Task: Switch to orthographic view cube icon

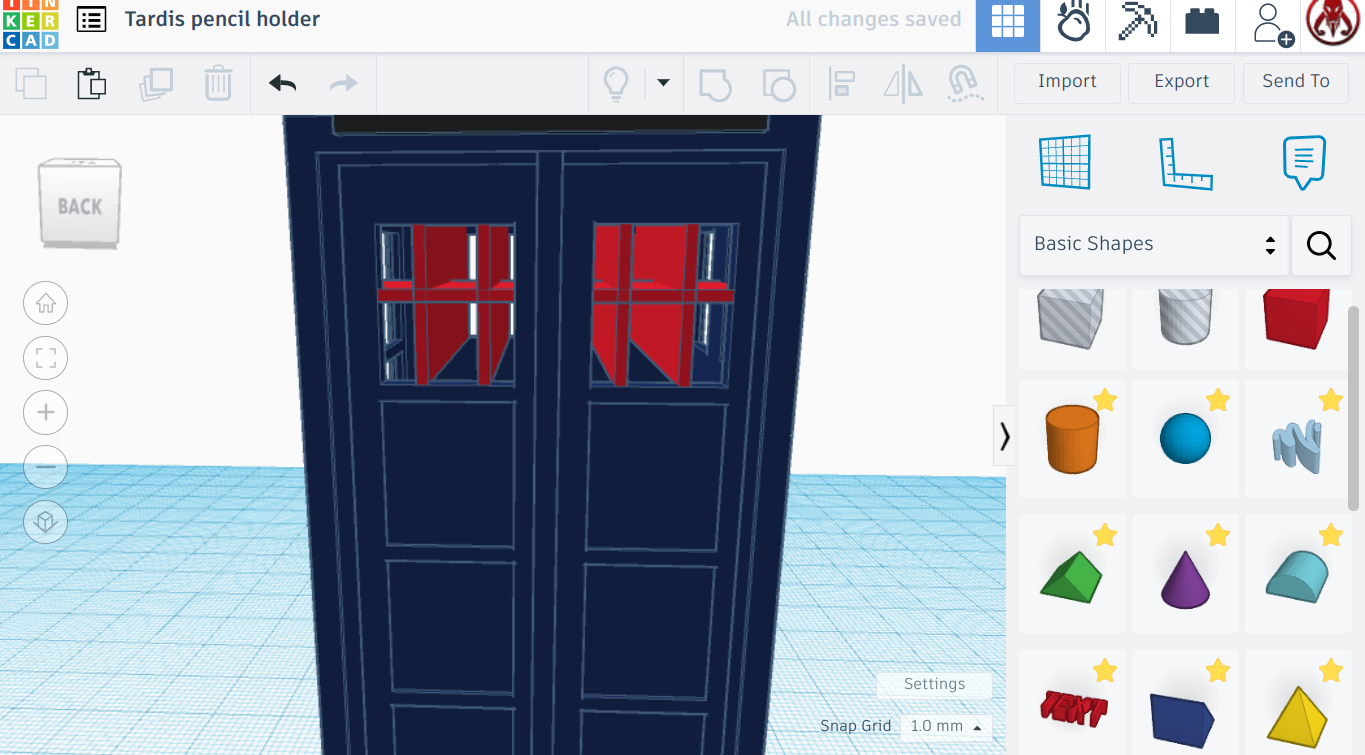Action: coord(45,521)
